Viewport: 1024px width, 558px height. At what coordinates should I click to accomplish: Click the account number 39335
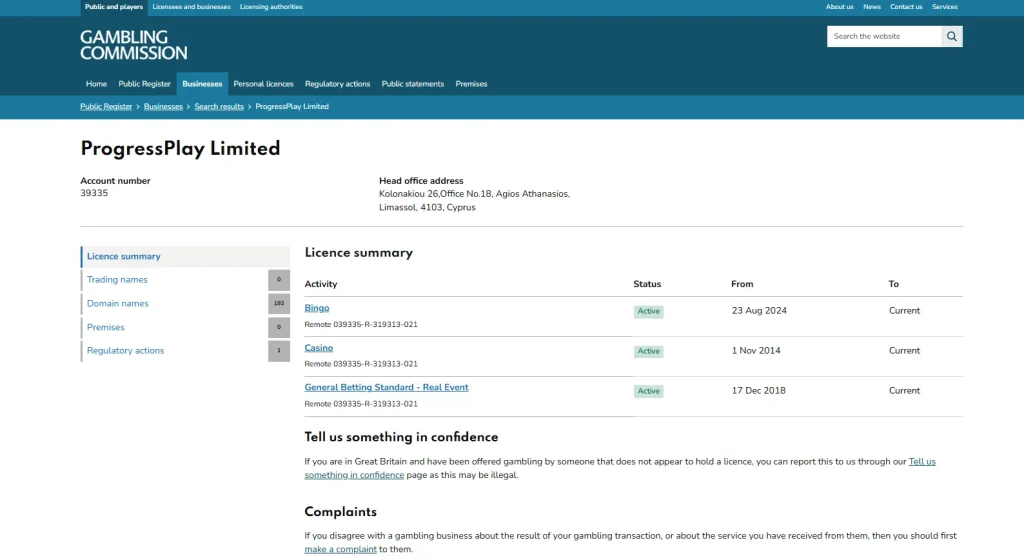click(x=94, y=193)
